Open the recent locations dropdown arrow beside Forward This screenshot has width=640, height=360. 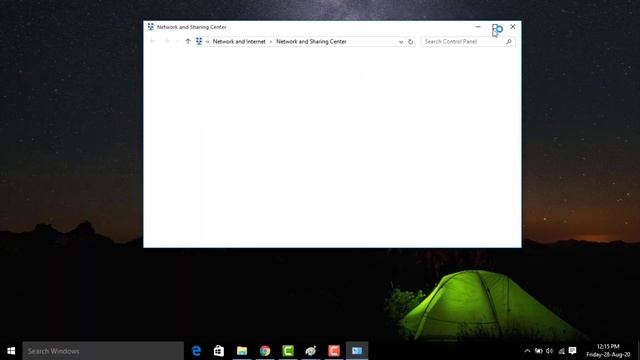177,42
